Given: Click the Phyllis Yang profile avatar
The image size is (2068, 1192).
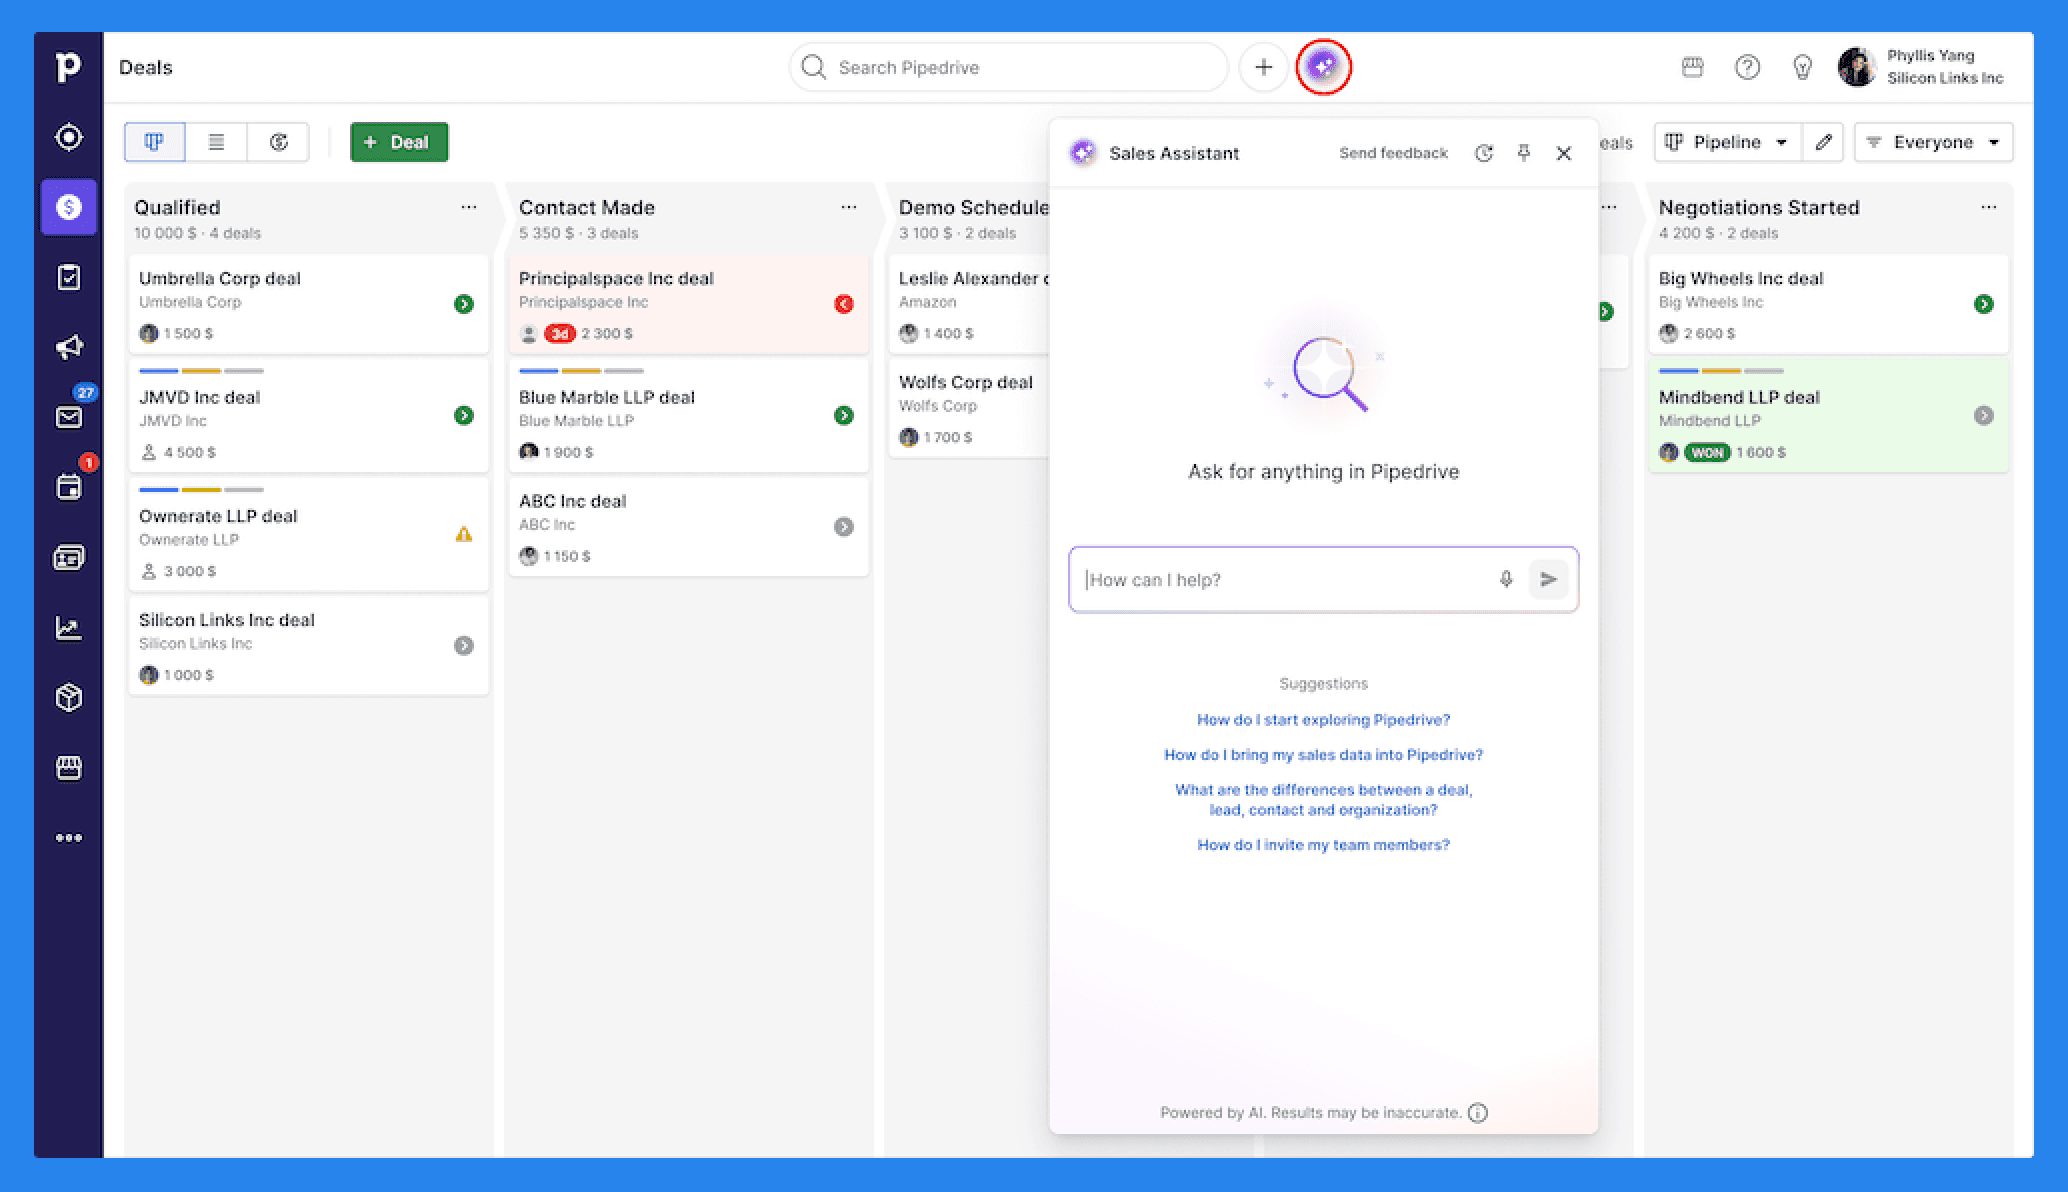Looking at the screenshot, I should (1857, 67).
